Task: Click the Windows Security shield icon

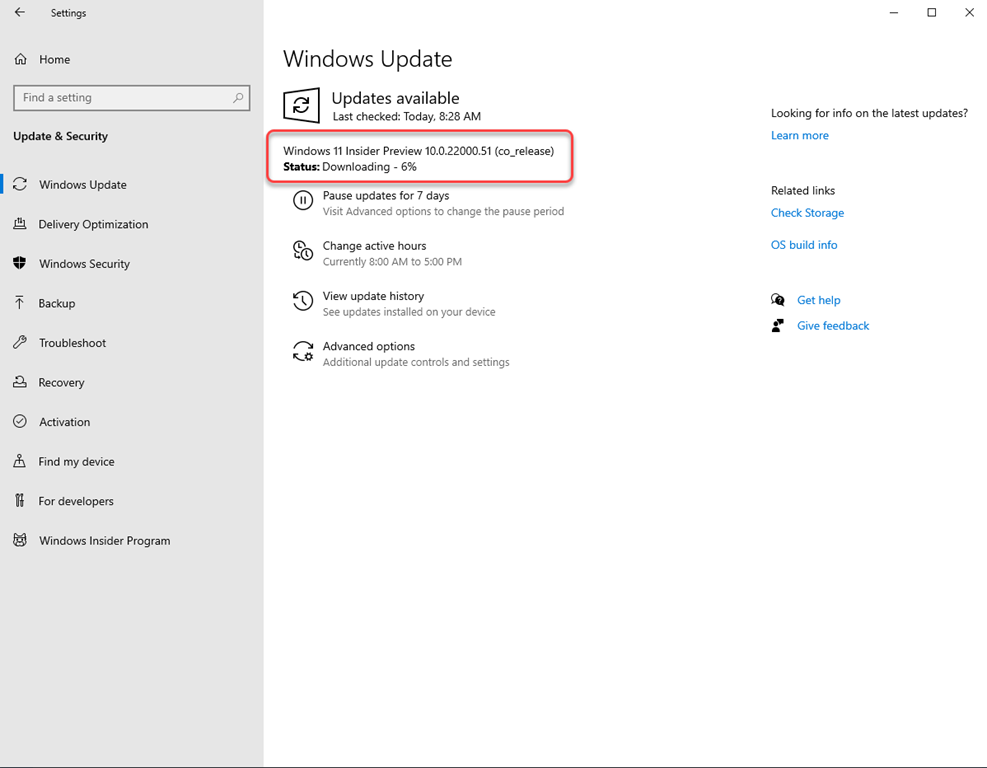Action: [x=20, y=263]
